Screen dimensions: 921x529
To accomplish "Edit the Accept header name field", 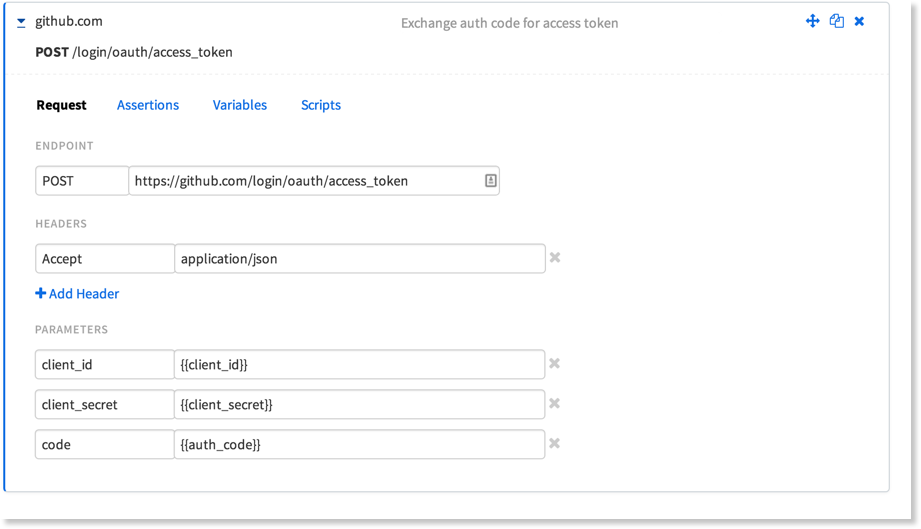I will (105, 259).
